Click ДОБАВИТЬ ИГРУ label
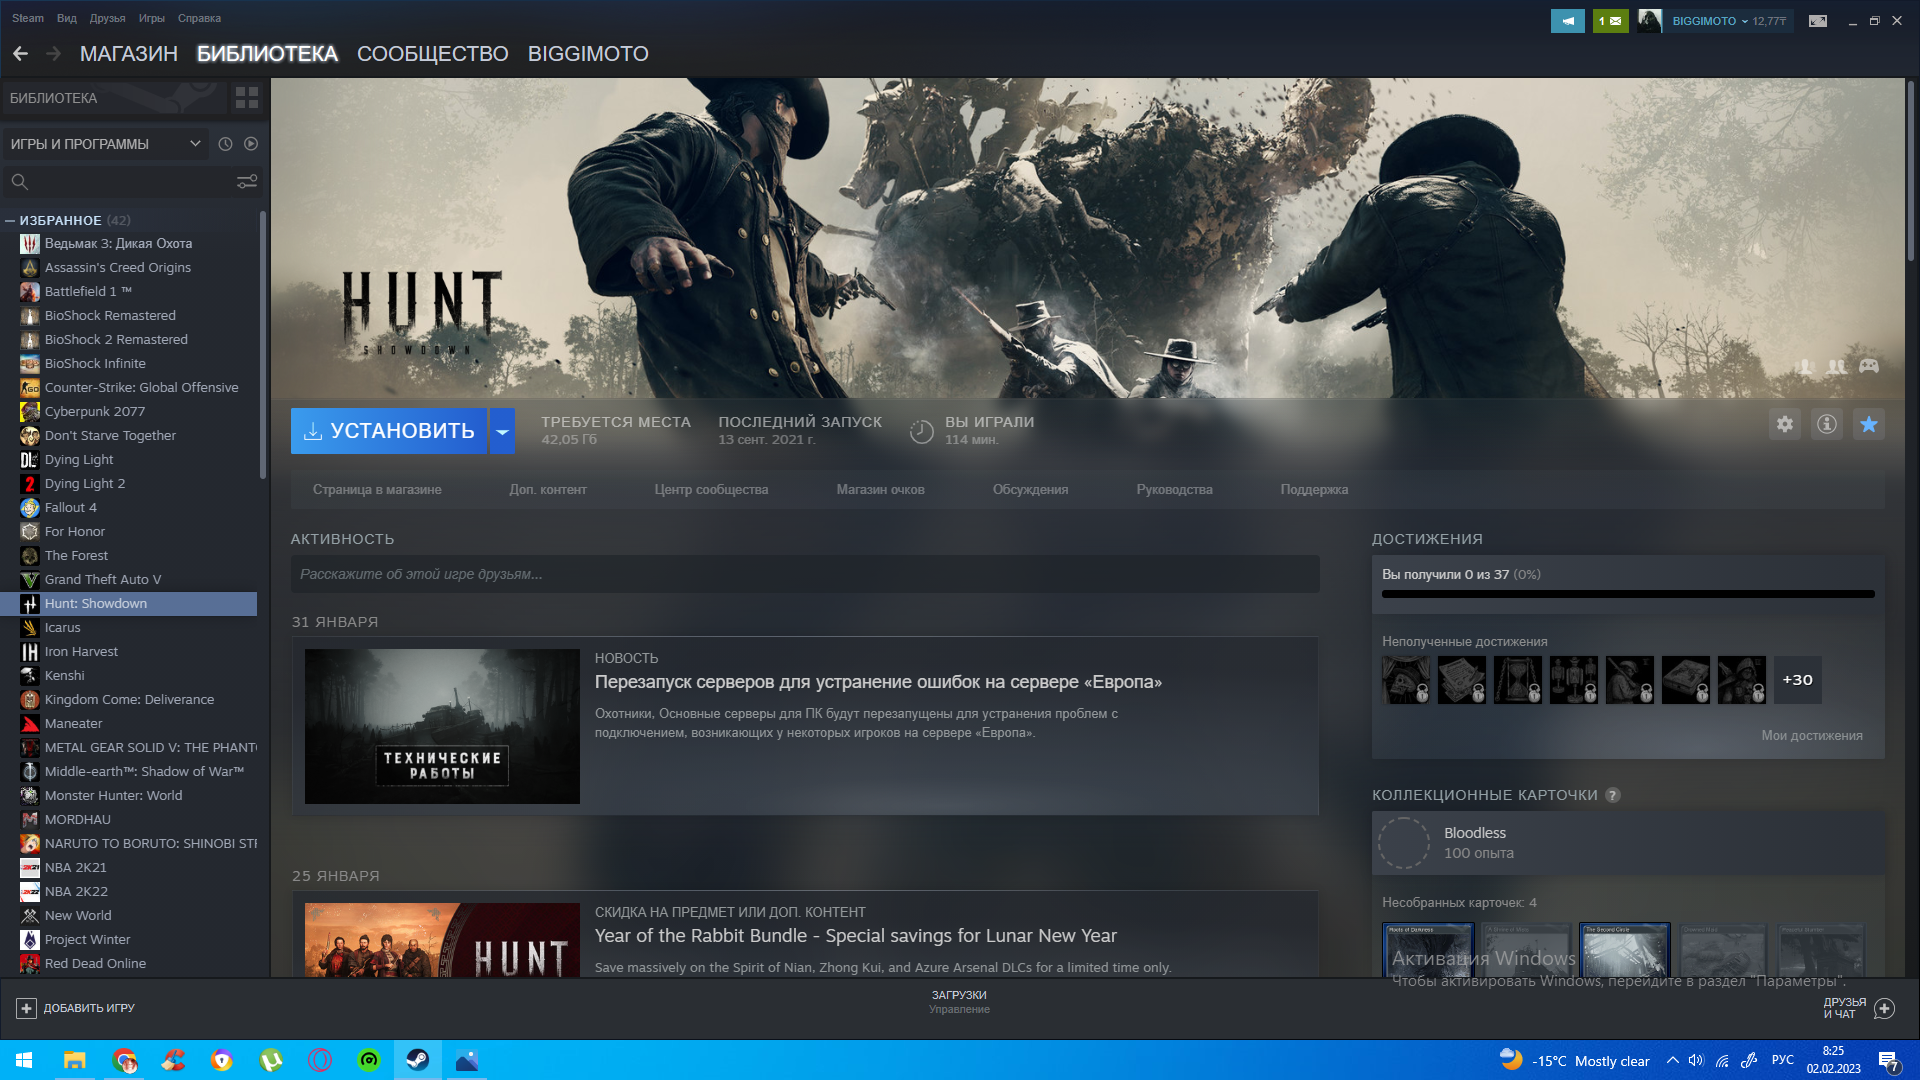Viewport: 1920px width, 1080px height. [89, 1008]
